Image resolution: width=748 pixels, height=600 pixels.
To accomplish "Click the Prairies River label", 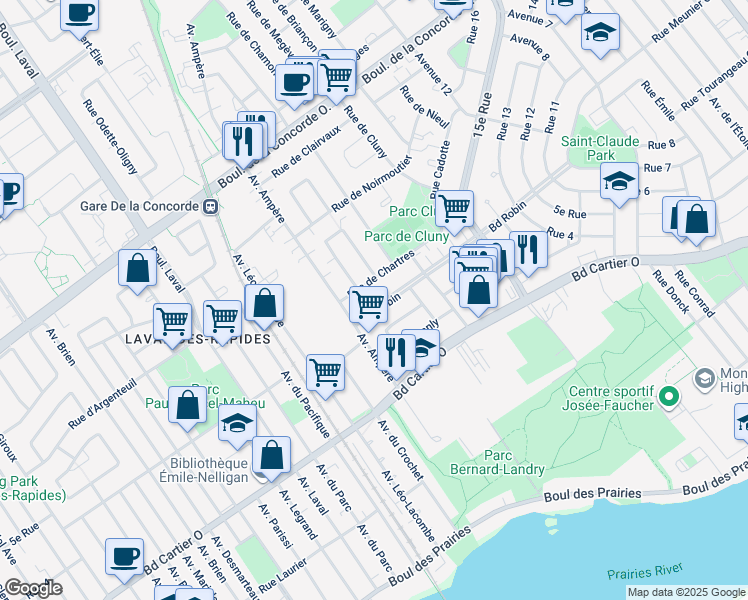I will (x=645, y=571).
